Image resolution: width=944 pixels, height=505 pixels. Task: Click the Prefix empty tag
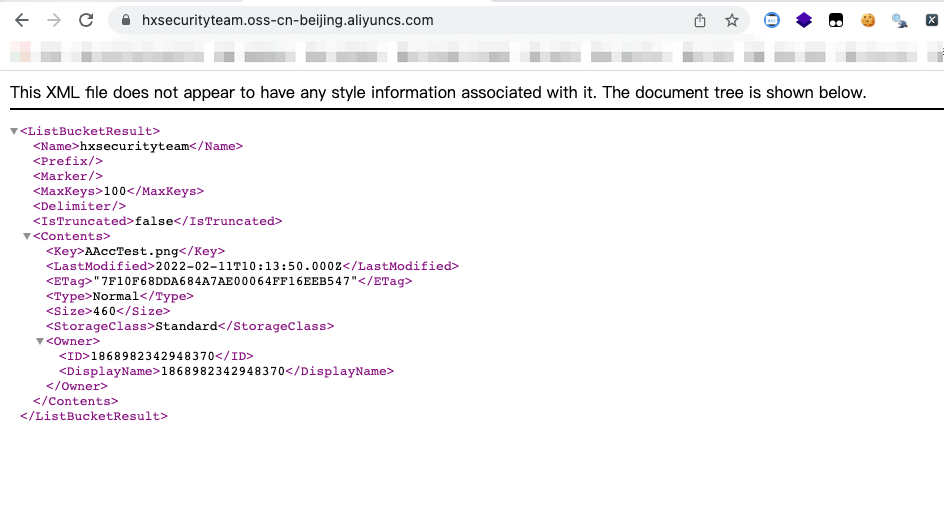(x=68, y=161)
